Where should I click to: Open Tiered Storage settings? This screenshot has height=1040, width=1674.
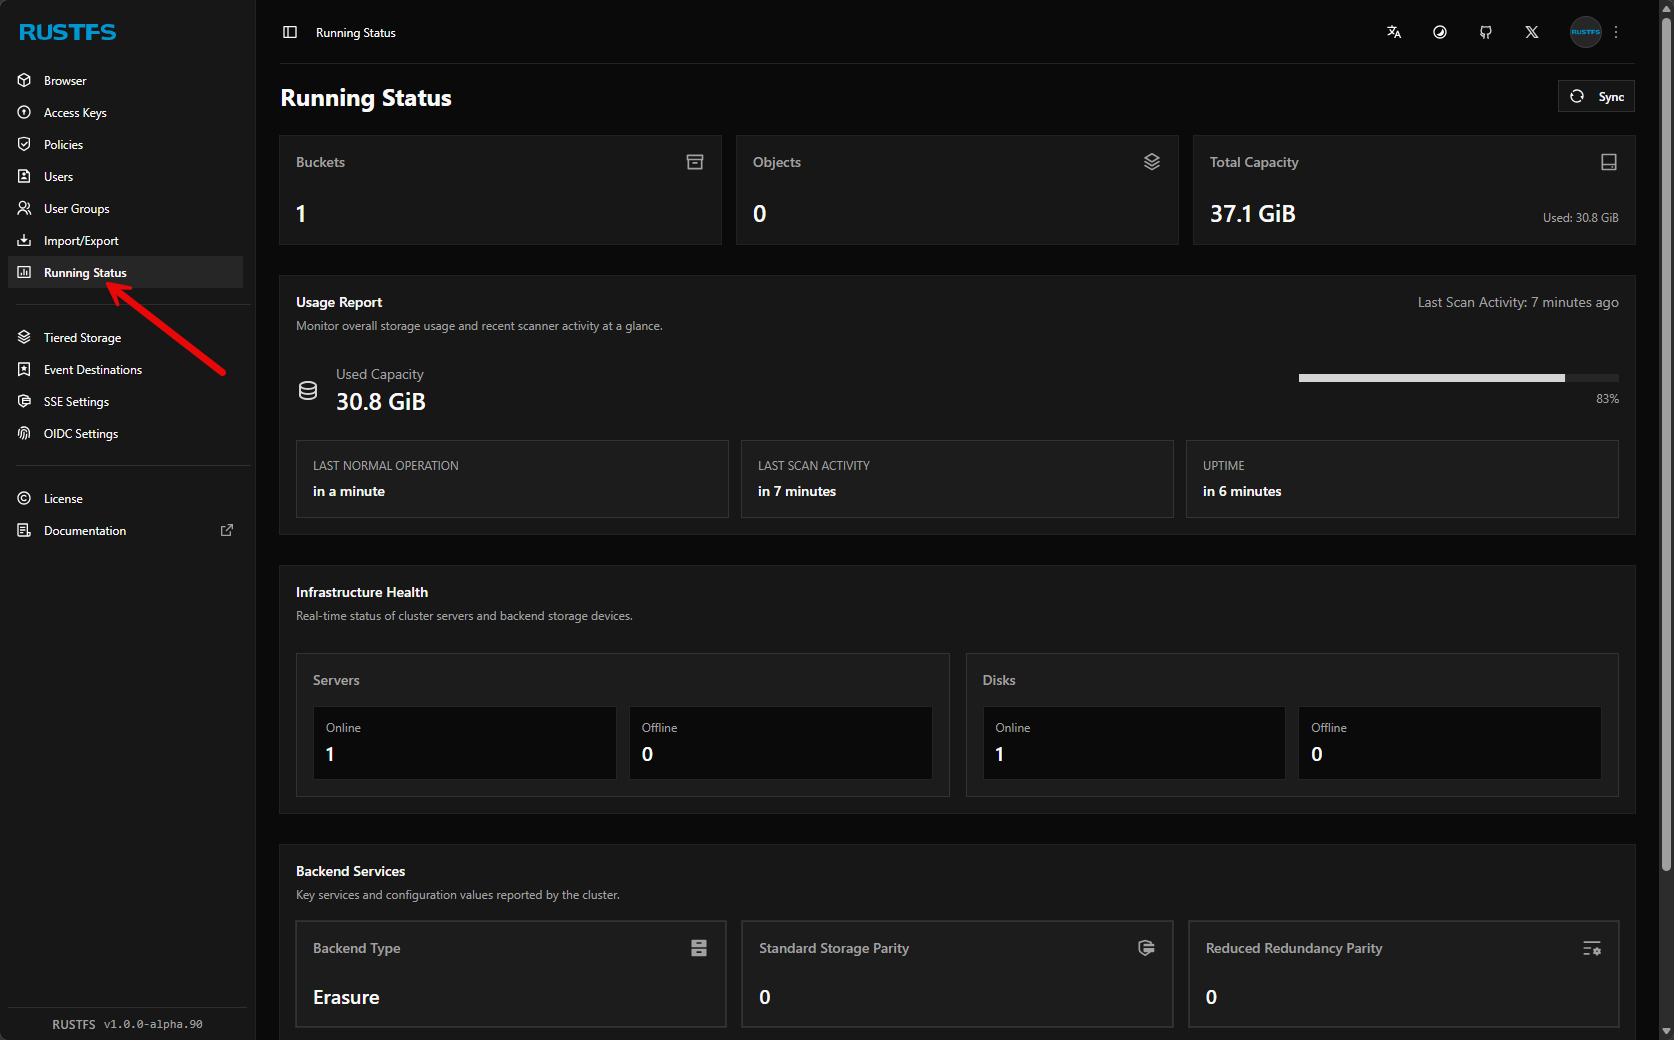pos(82,338)
